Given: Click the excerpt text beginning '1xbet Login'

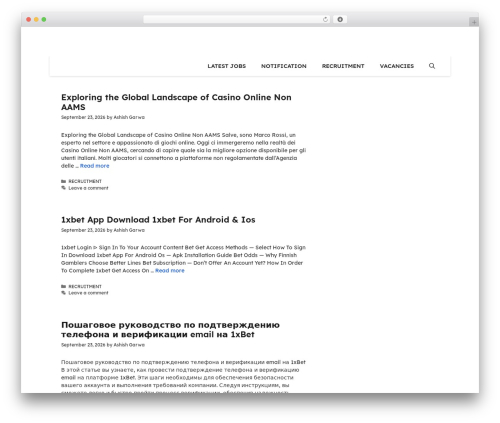Looking at the screenshot, I should [183, 259].
